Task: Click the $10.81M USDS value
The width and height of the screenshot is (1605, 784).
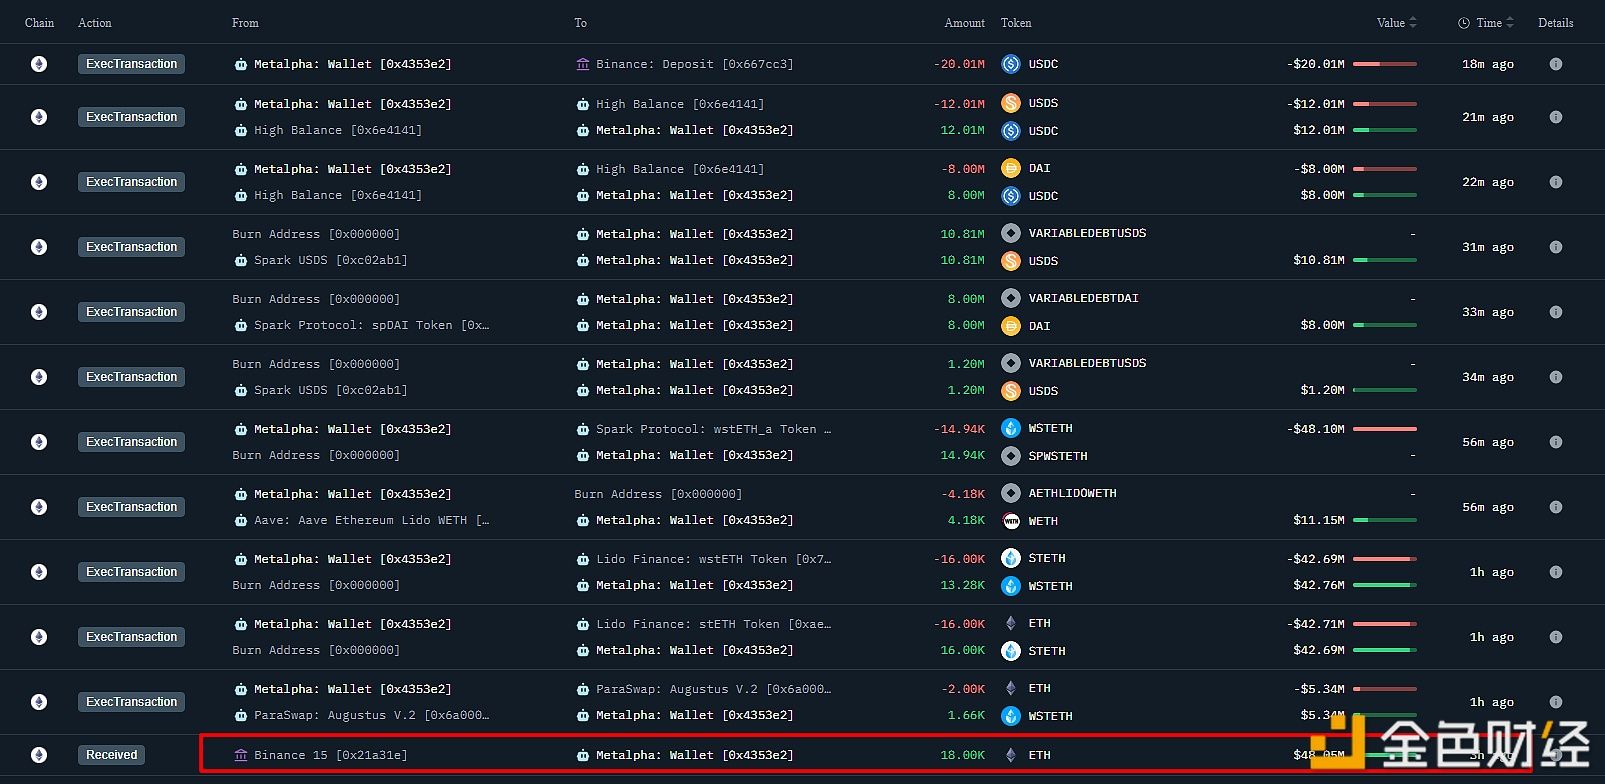Action: [1319, 260]
